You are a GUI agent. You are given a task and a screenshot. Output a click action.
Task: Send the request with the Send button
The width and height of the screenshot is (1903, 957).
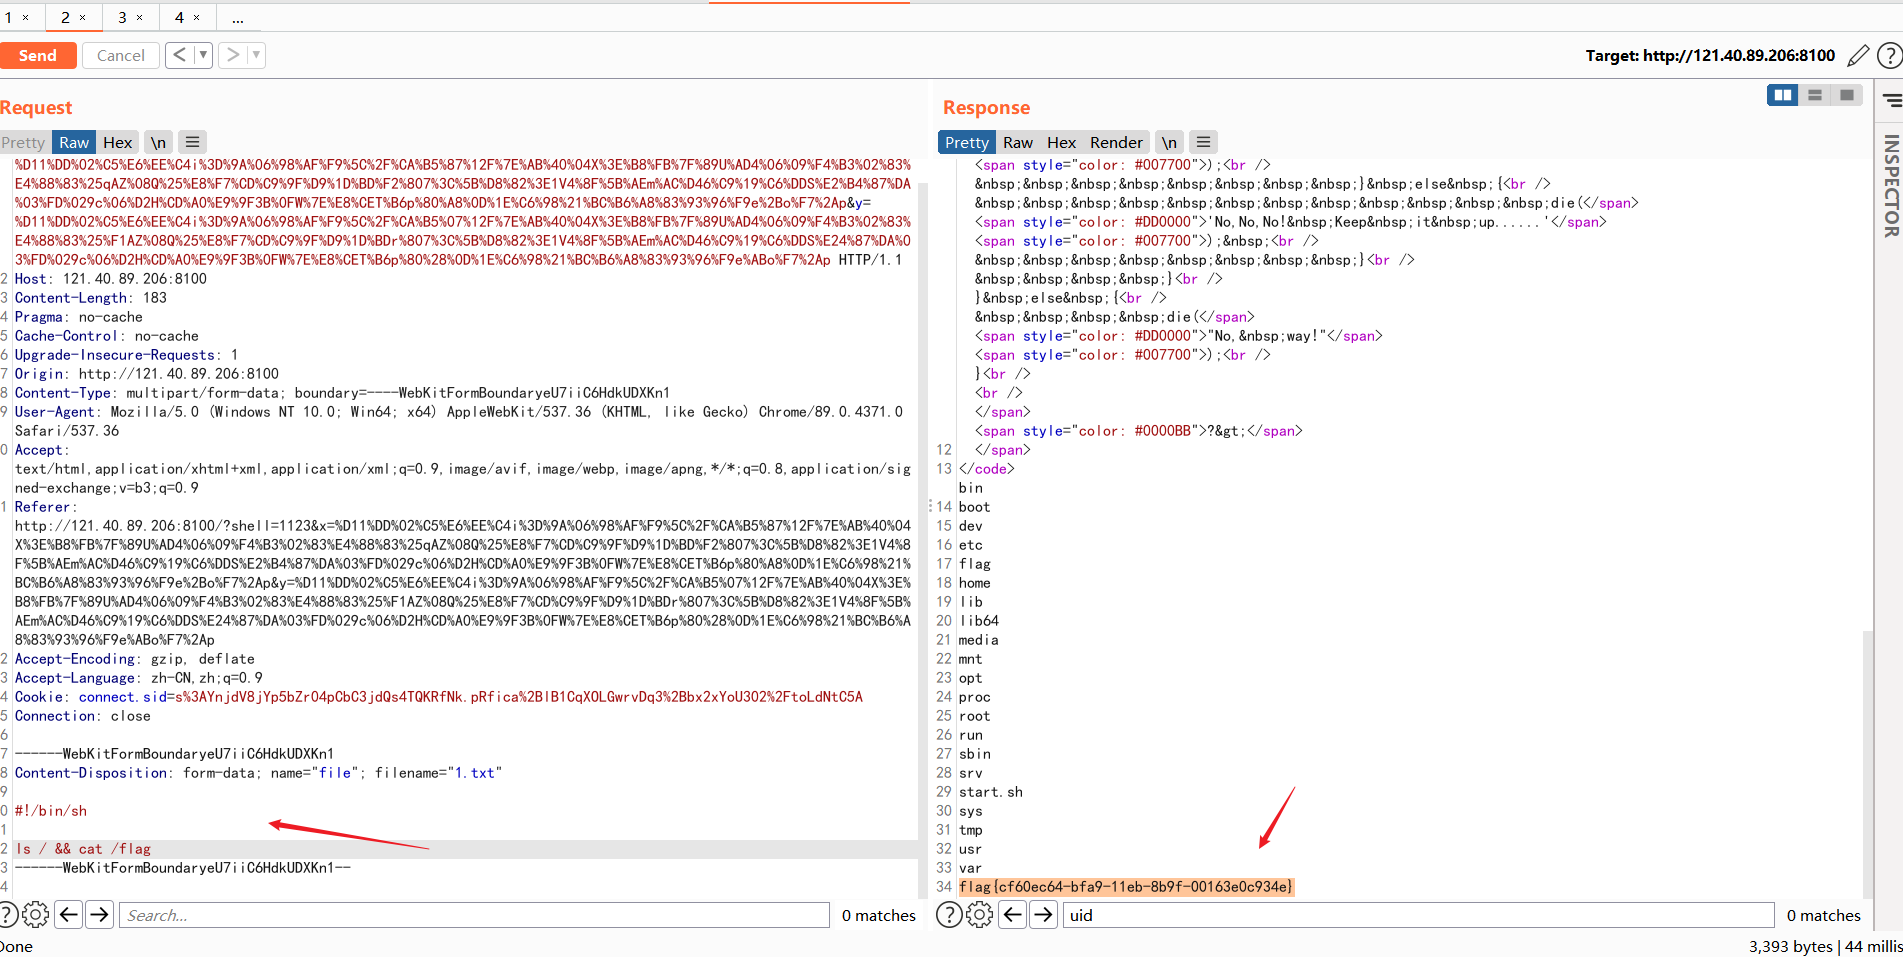click(38, 56)
